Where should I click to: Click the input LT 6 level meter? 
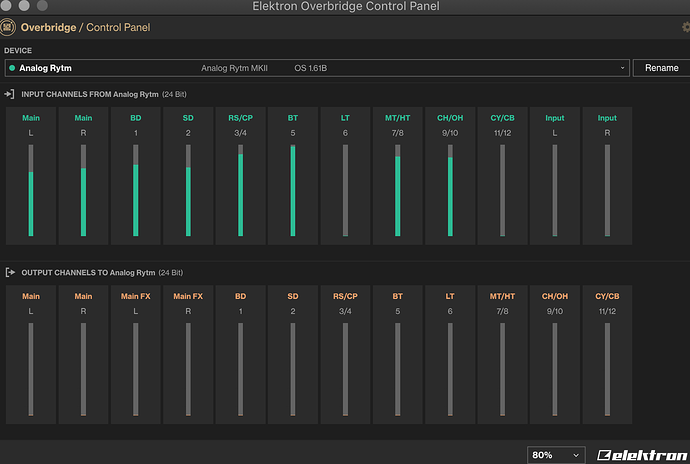click(345, 190)
